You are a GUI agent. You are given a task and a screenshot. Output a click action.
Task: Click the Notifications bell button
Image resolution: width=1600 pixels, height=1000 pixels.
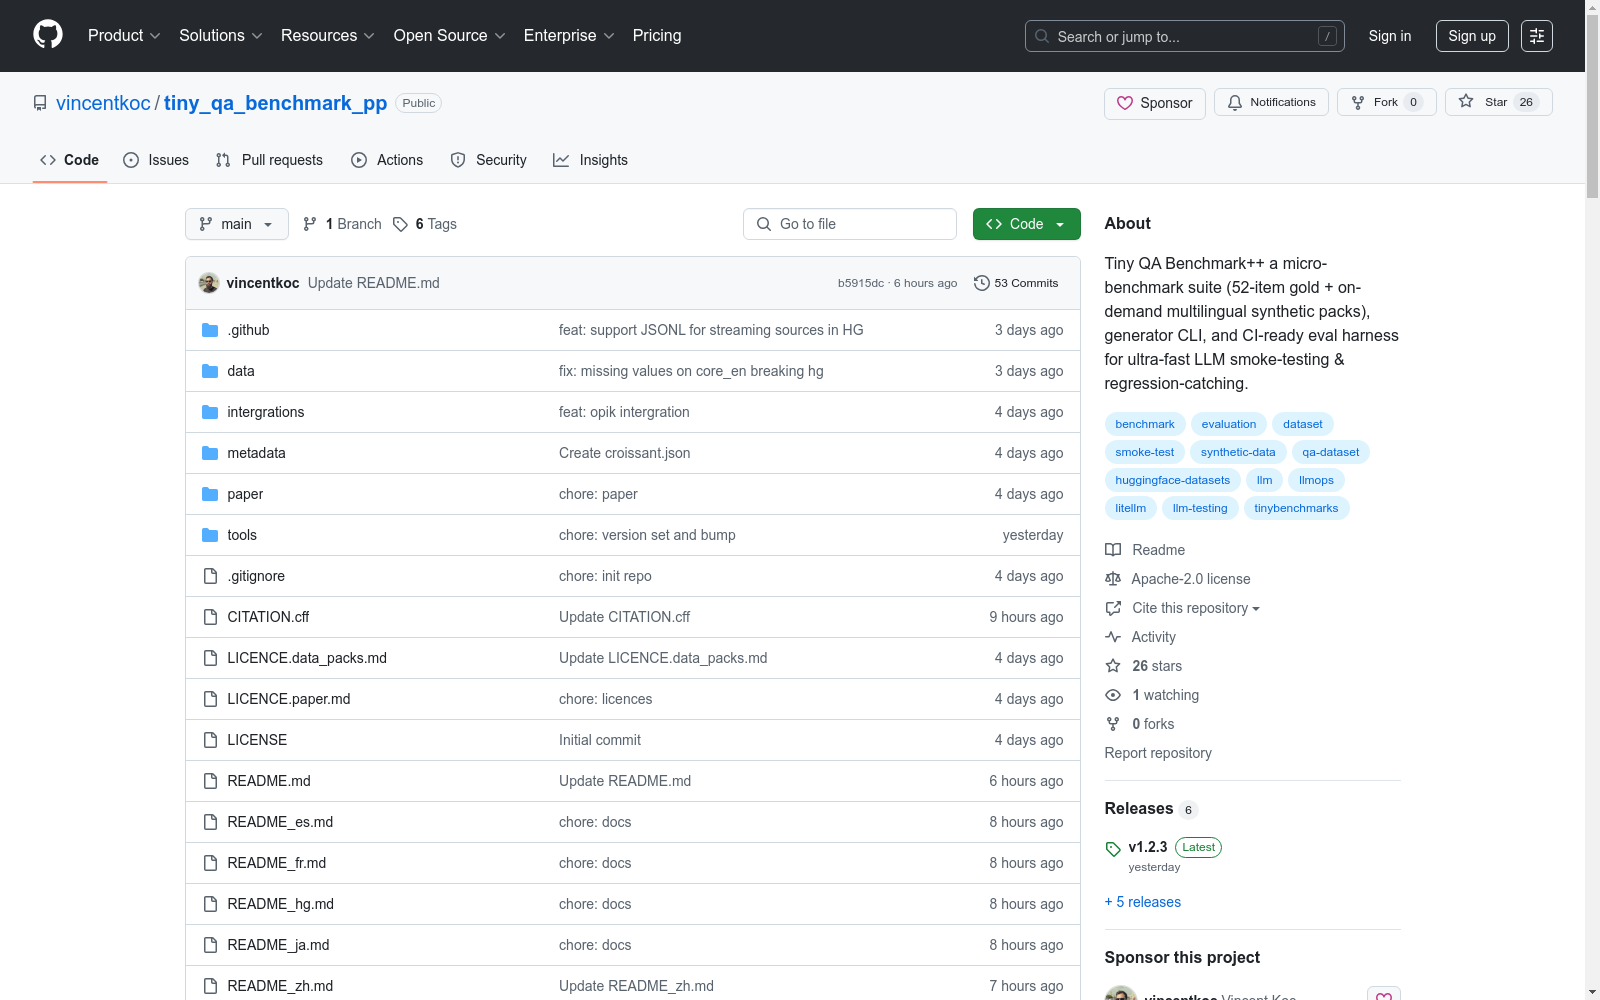click(x=1271, y=102)
